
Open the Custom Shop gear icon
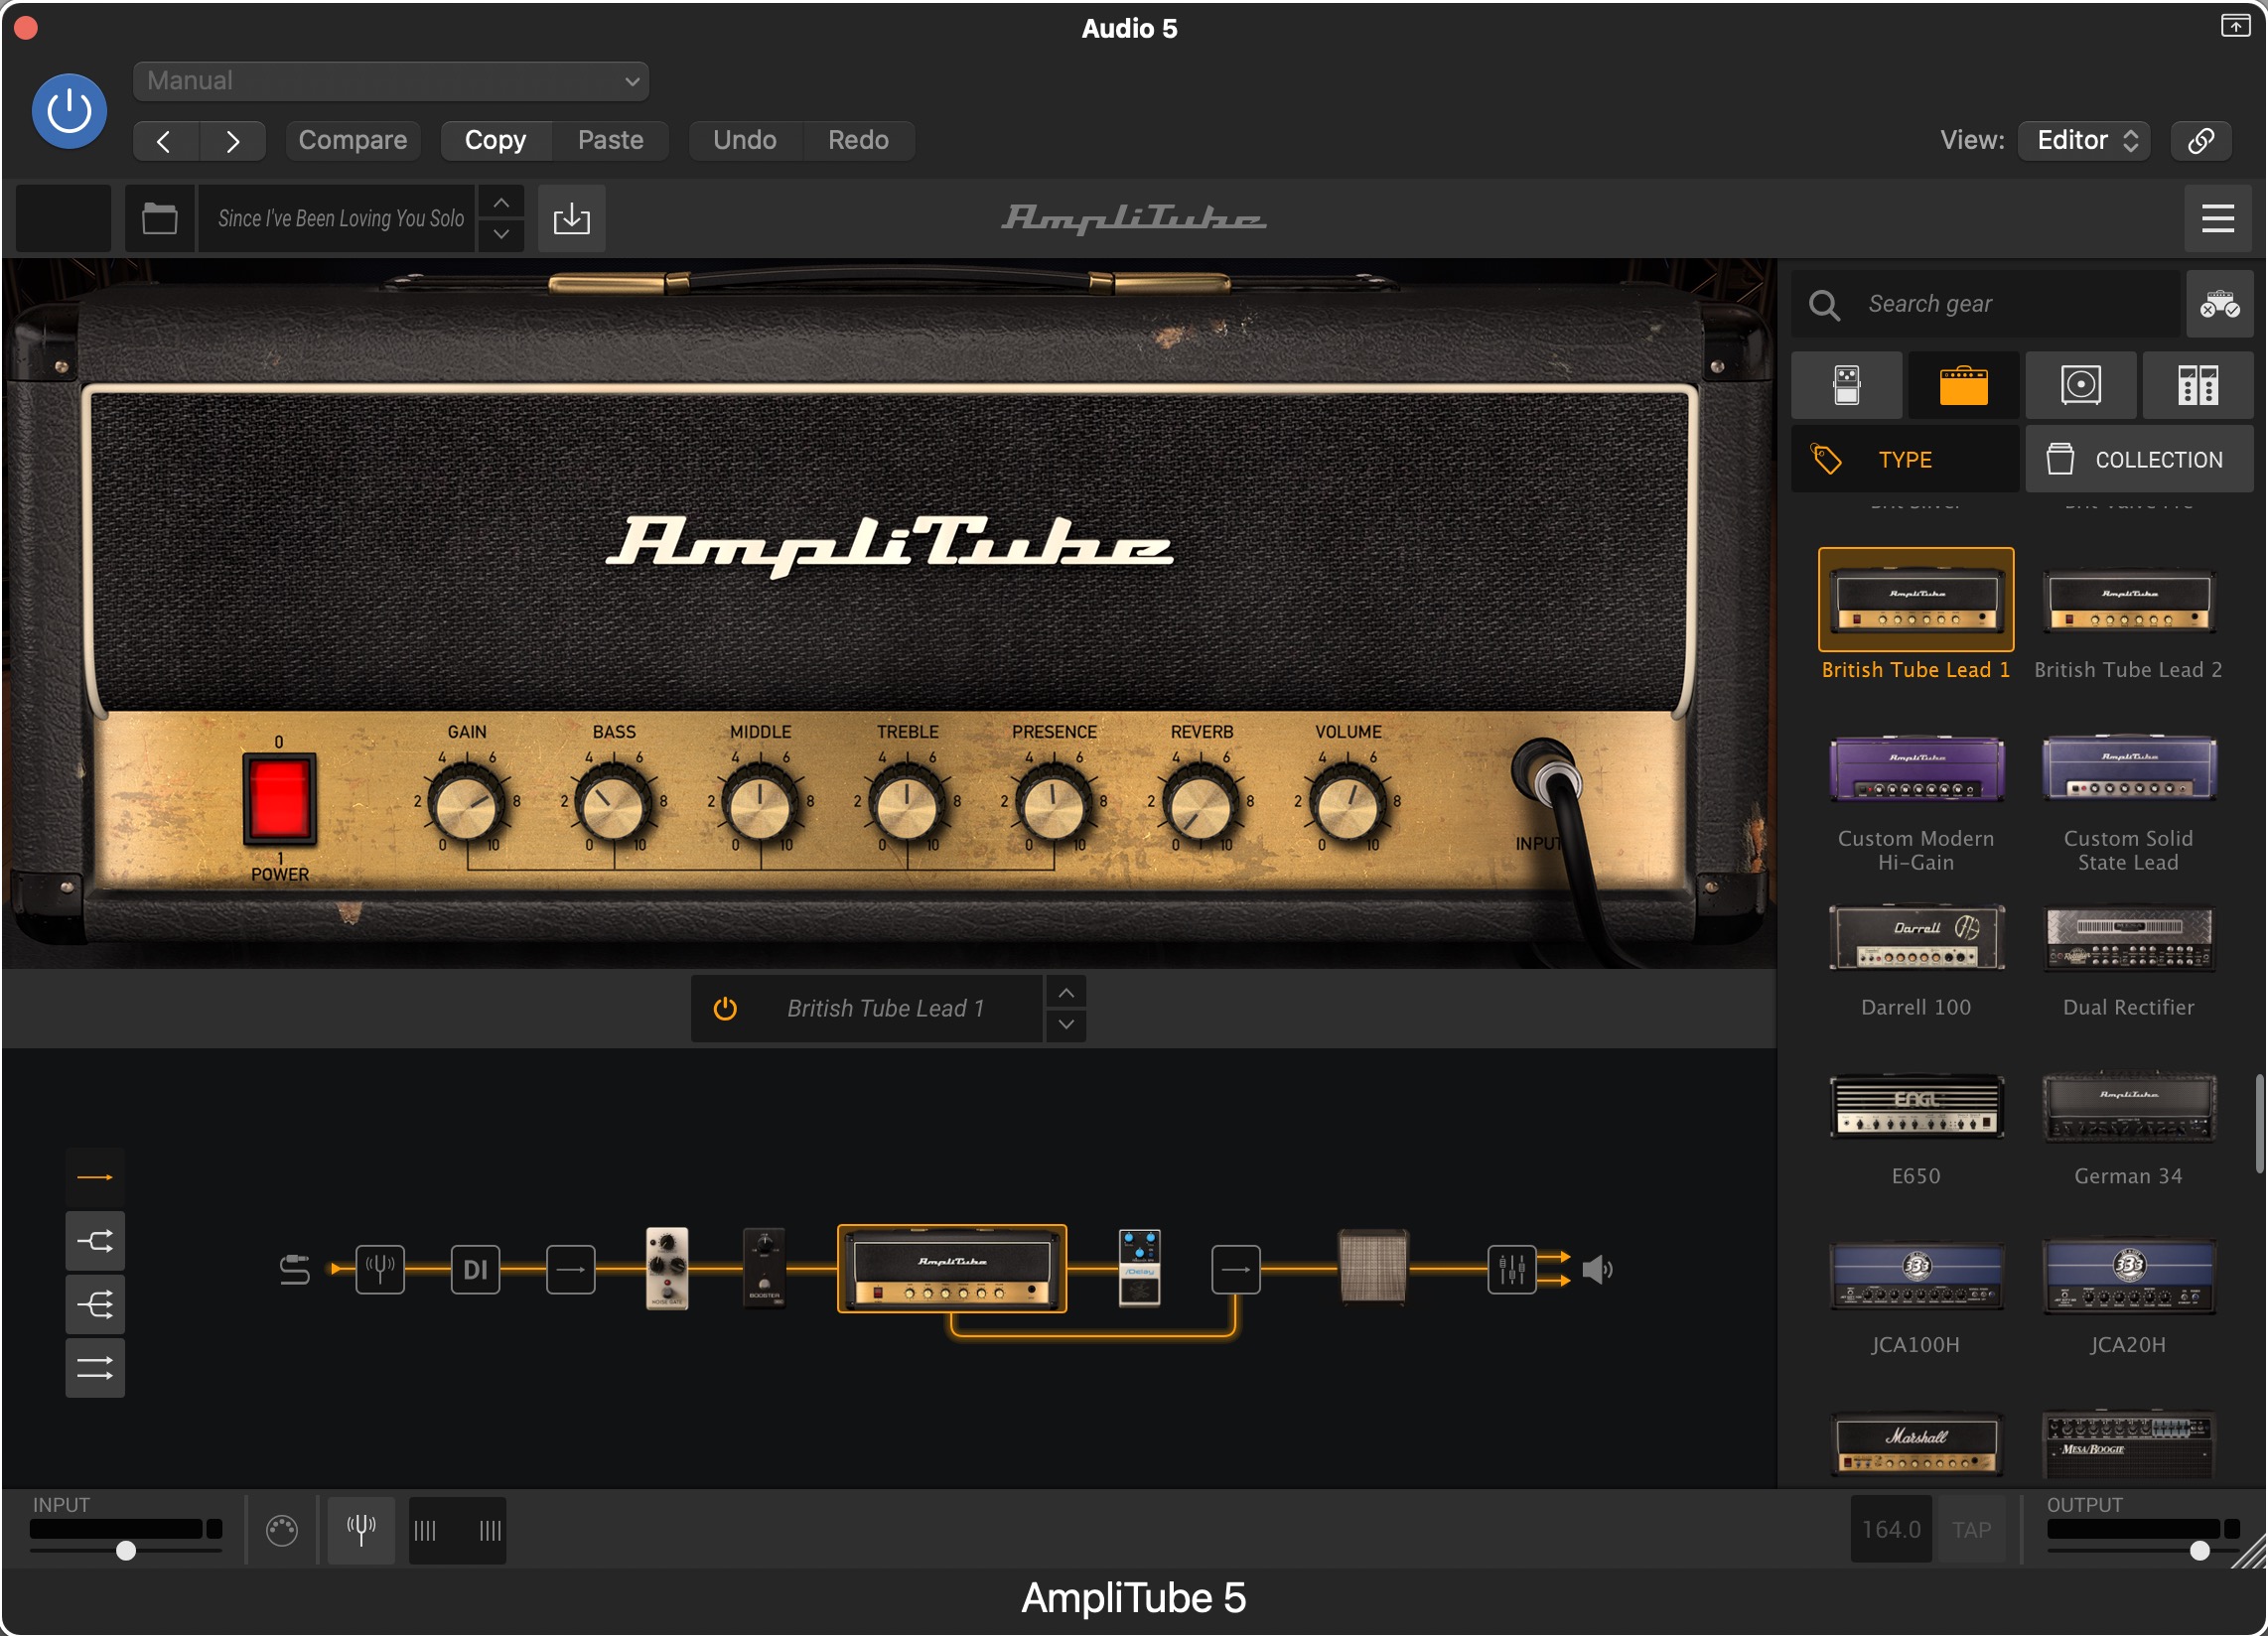pos(2219,304)
